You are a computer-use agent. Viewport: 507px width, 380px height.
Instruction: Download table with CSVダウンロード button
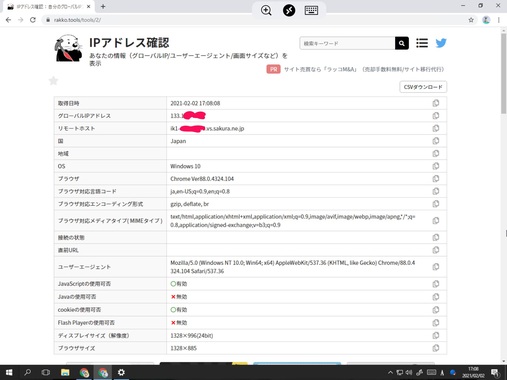tap(423, 87)
